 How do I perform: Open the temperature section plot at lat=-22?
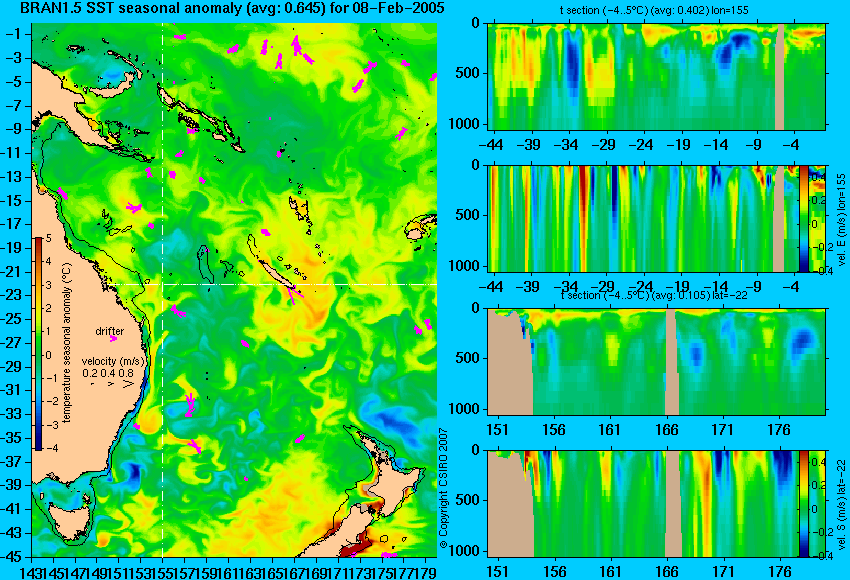click(656, 362)
